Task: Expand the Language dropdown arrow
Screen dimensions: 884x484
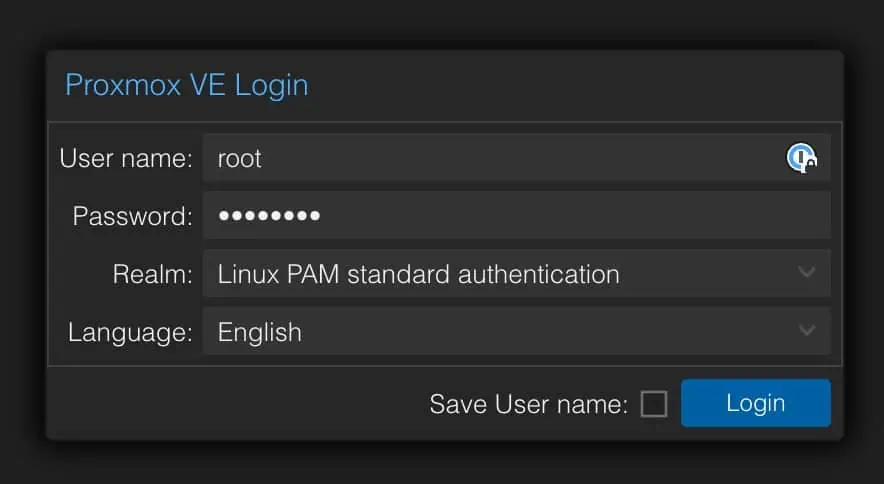Action: 807,330
